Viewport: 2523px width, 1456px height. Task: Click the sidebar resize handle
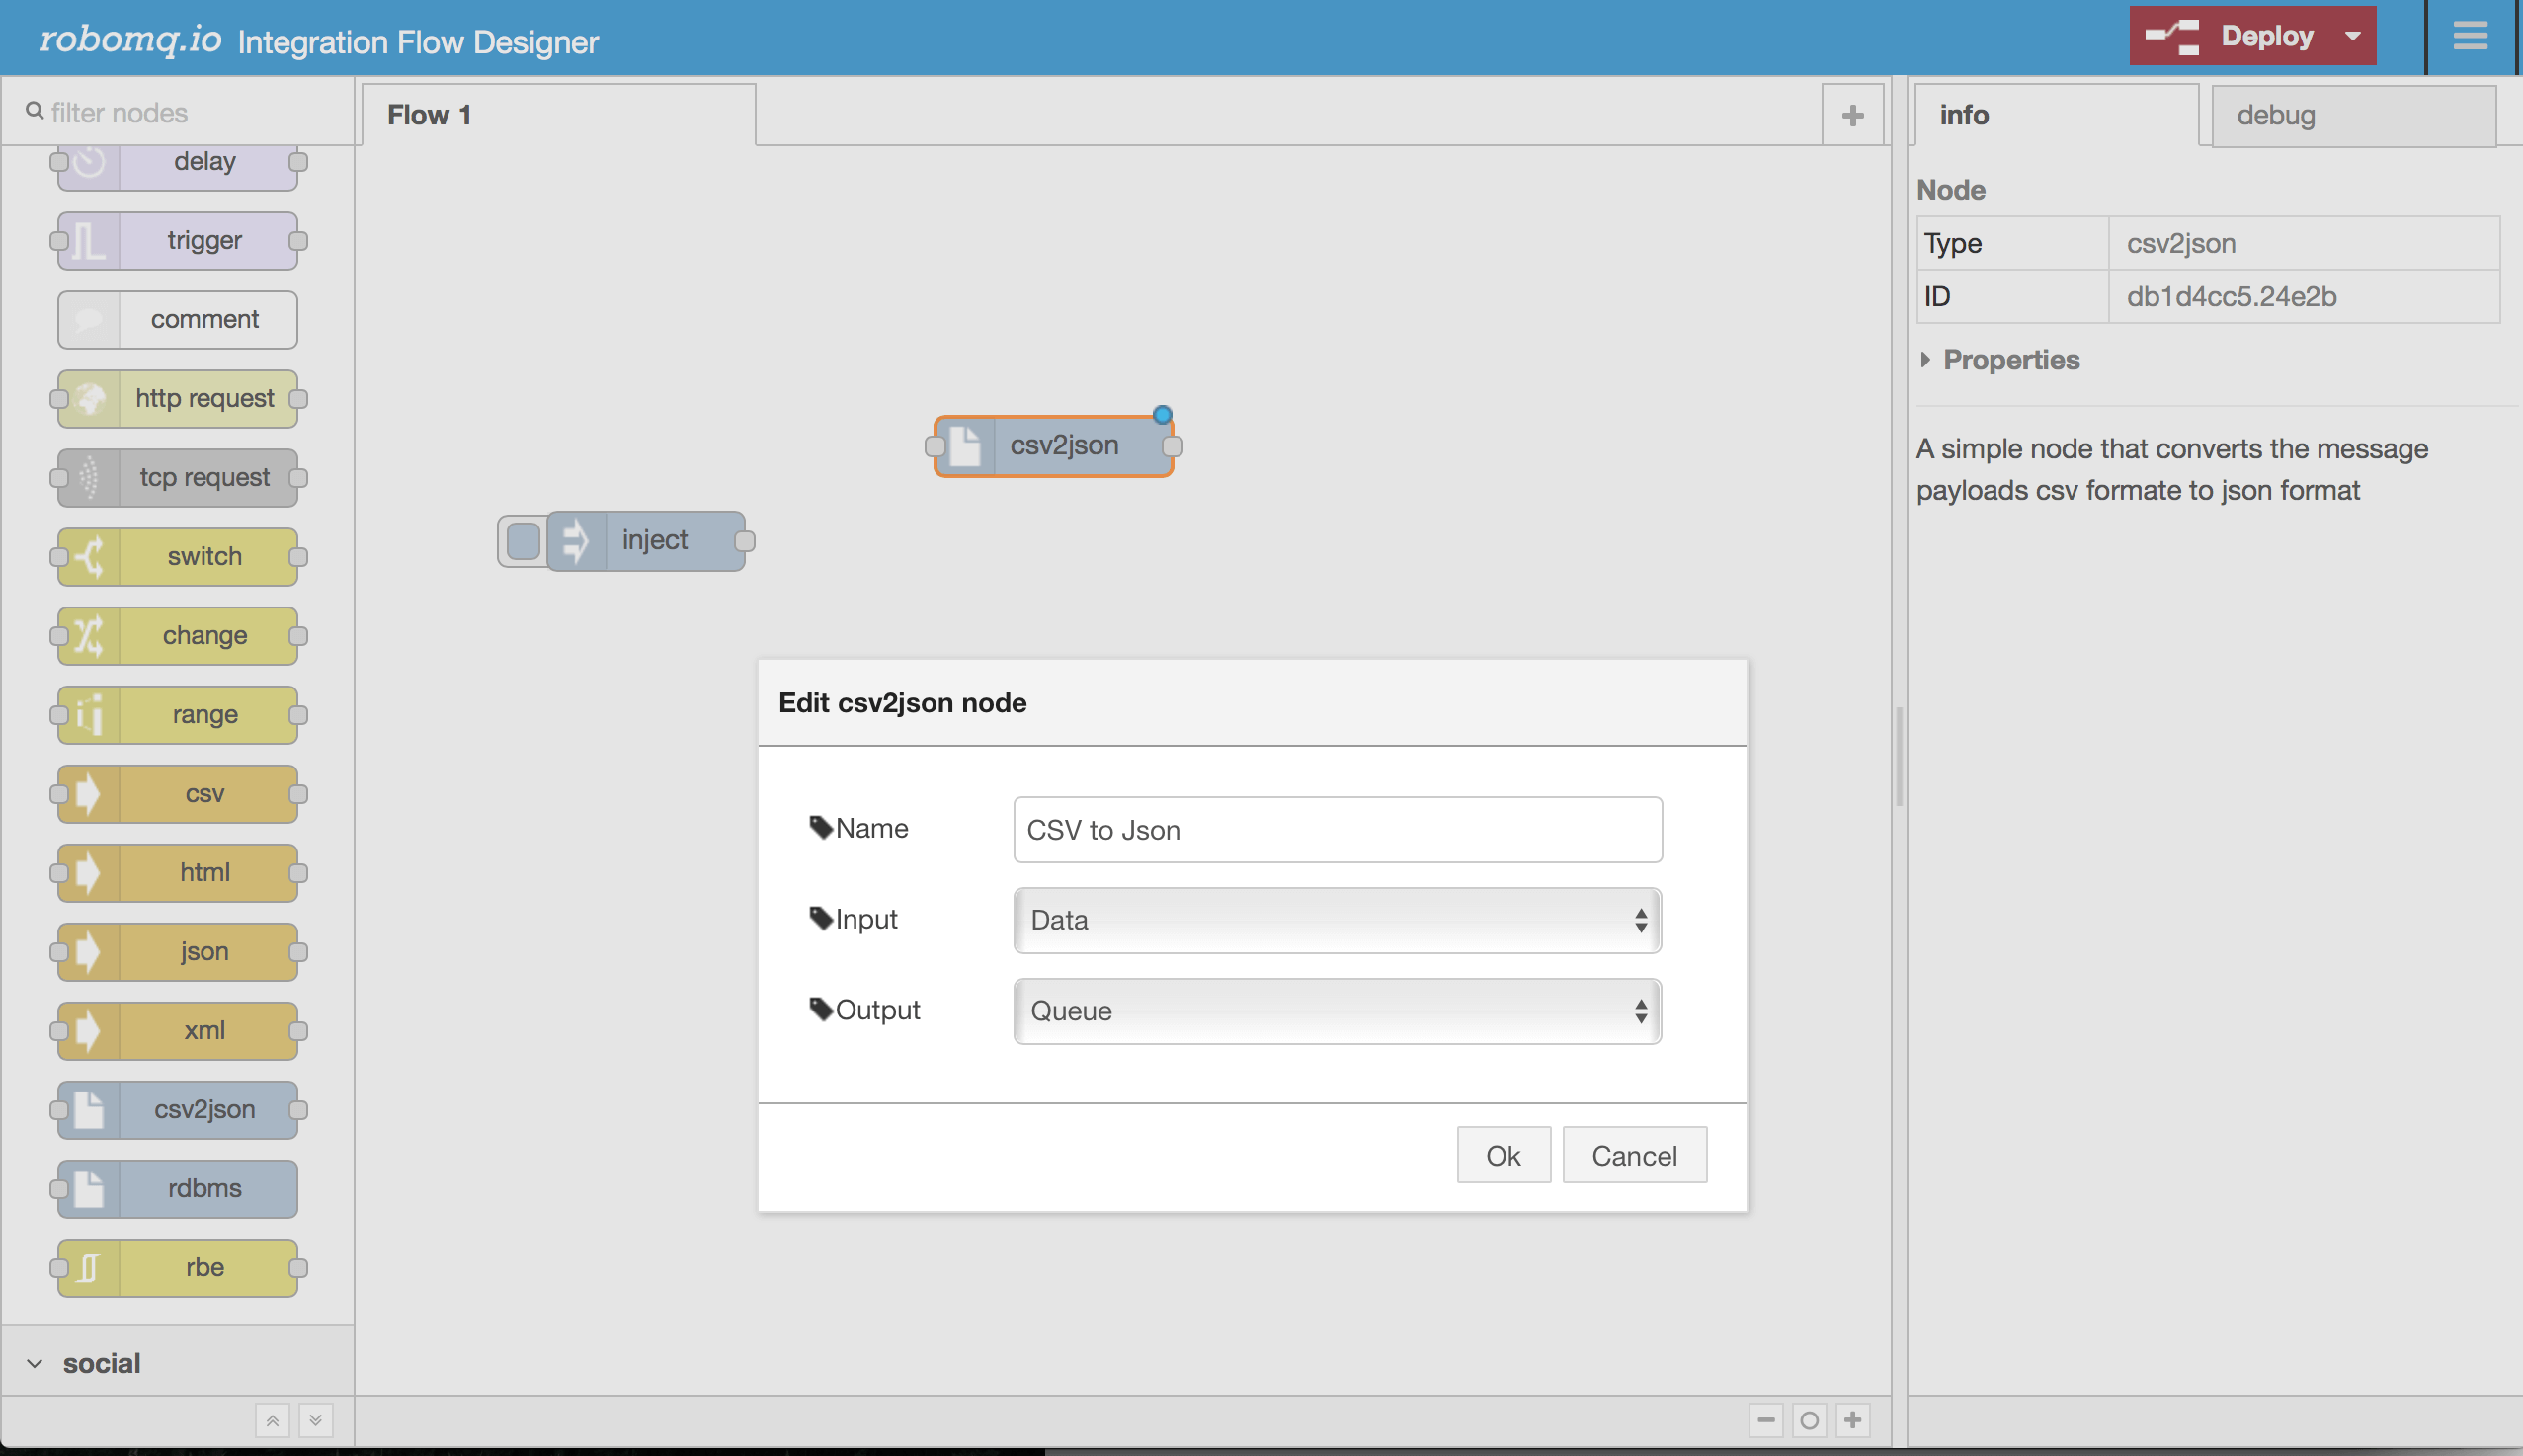[x=1899, y=756]
